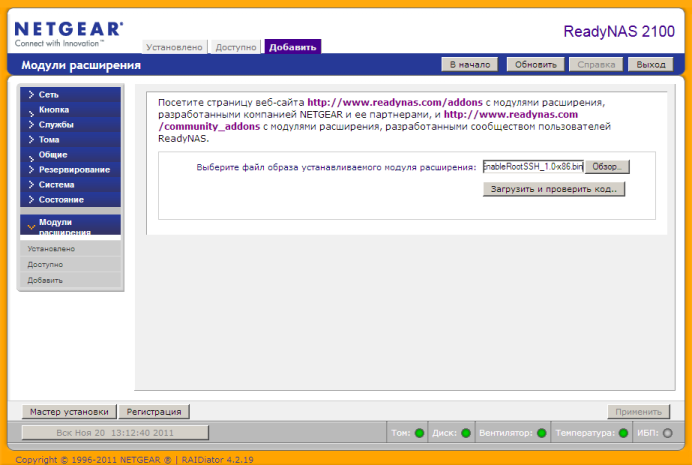Open the Установлено tab

click(x=174, y=47)
